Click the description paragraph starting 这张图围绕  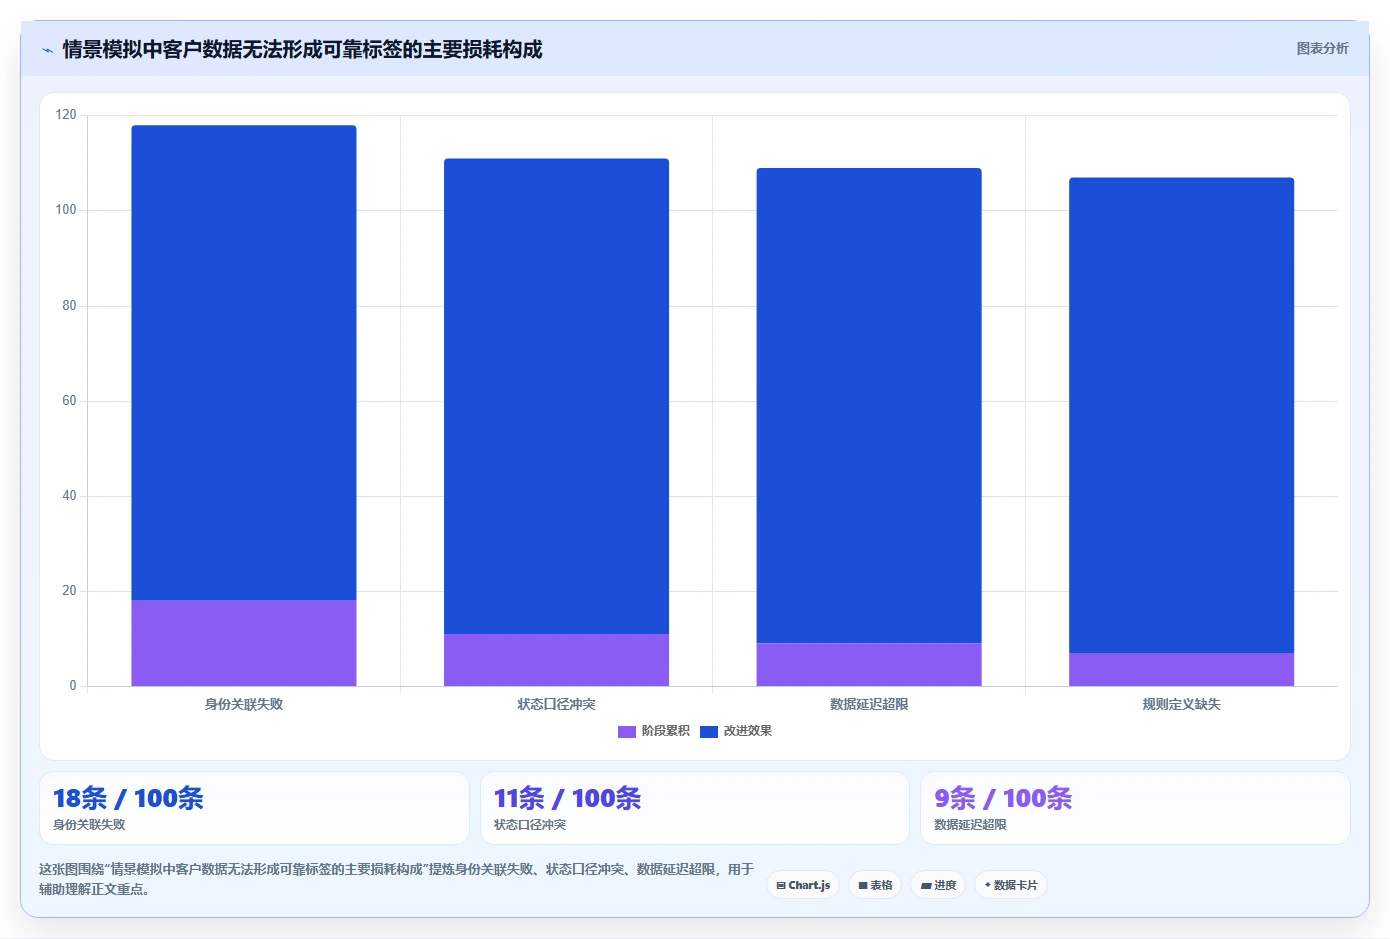[396, 879]
